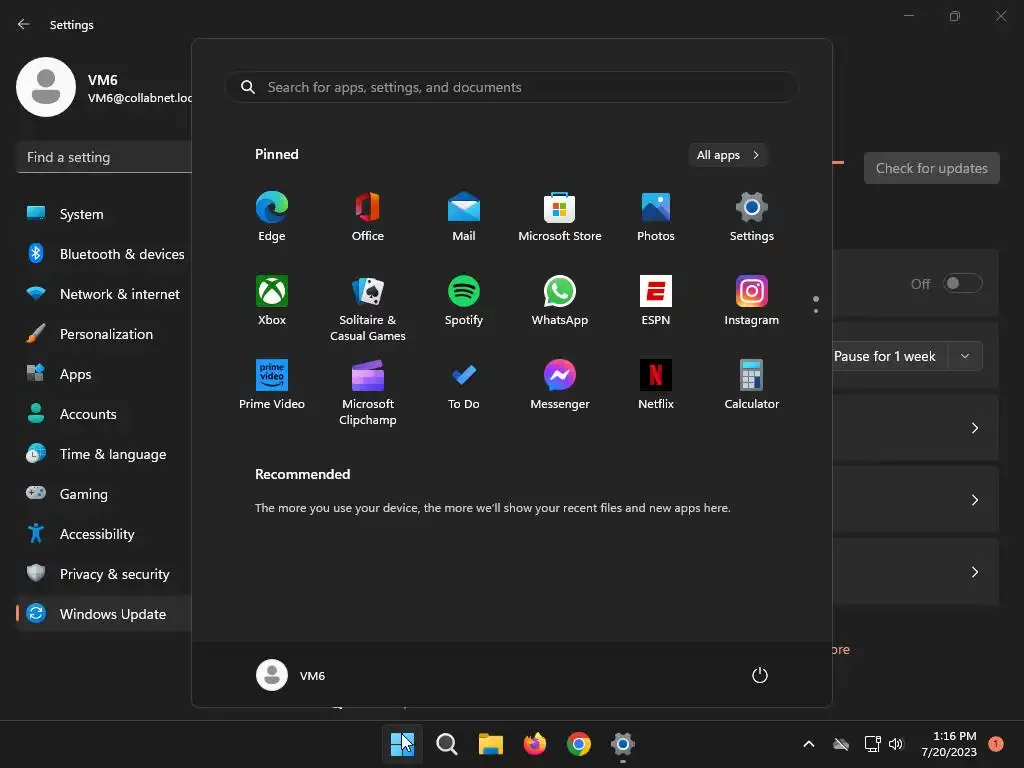The height and width of the screenshot is (768, 1024).
Task: Open Microsoft Store
Action: tap(560, 217)
